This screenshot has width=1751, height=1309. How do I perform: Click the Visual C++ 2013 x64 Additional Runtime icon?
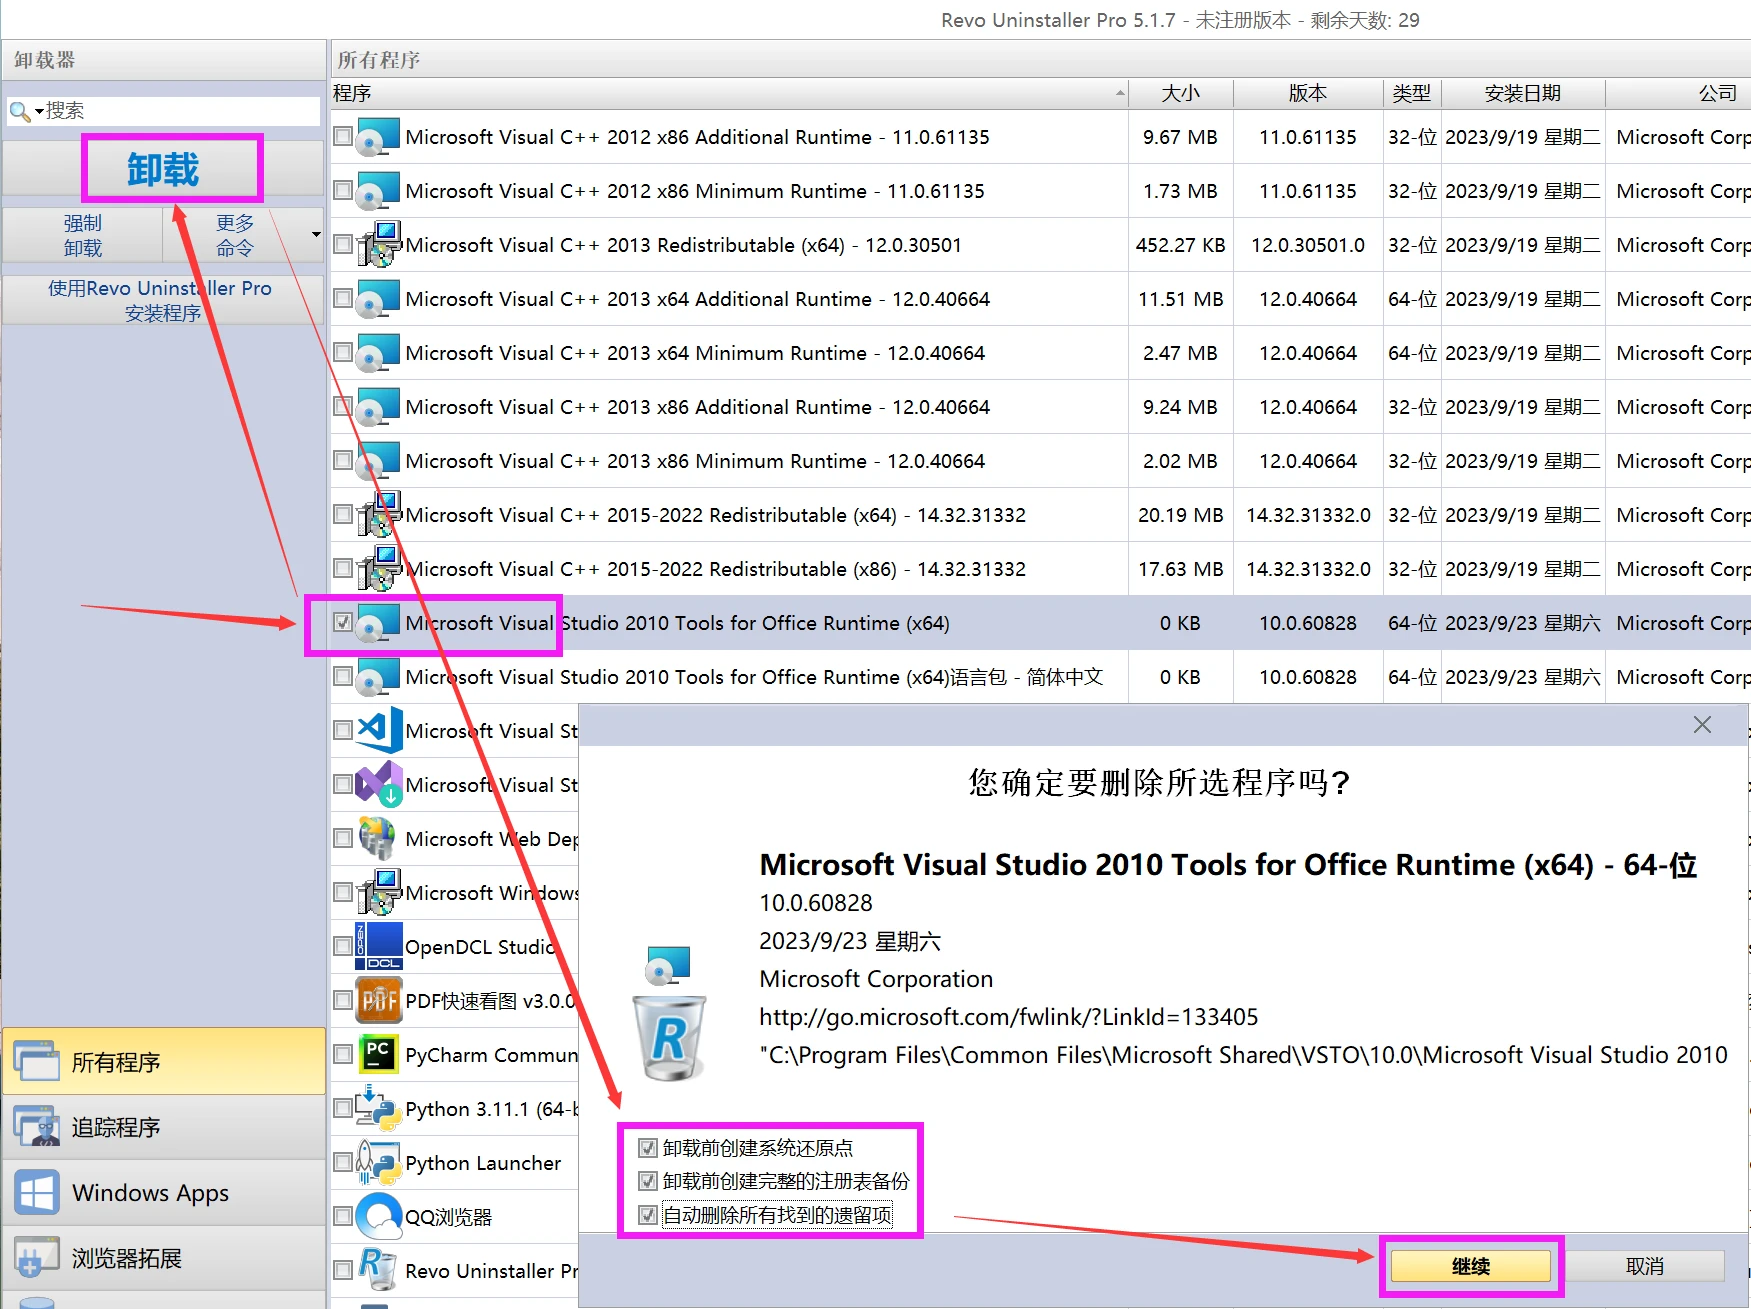379,299
